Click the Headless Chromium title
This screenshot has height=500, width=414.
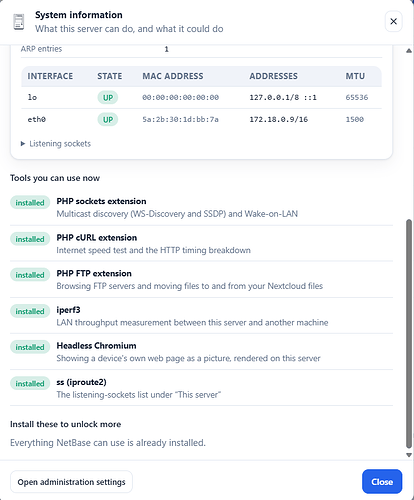[96, 346]
